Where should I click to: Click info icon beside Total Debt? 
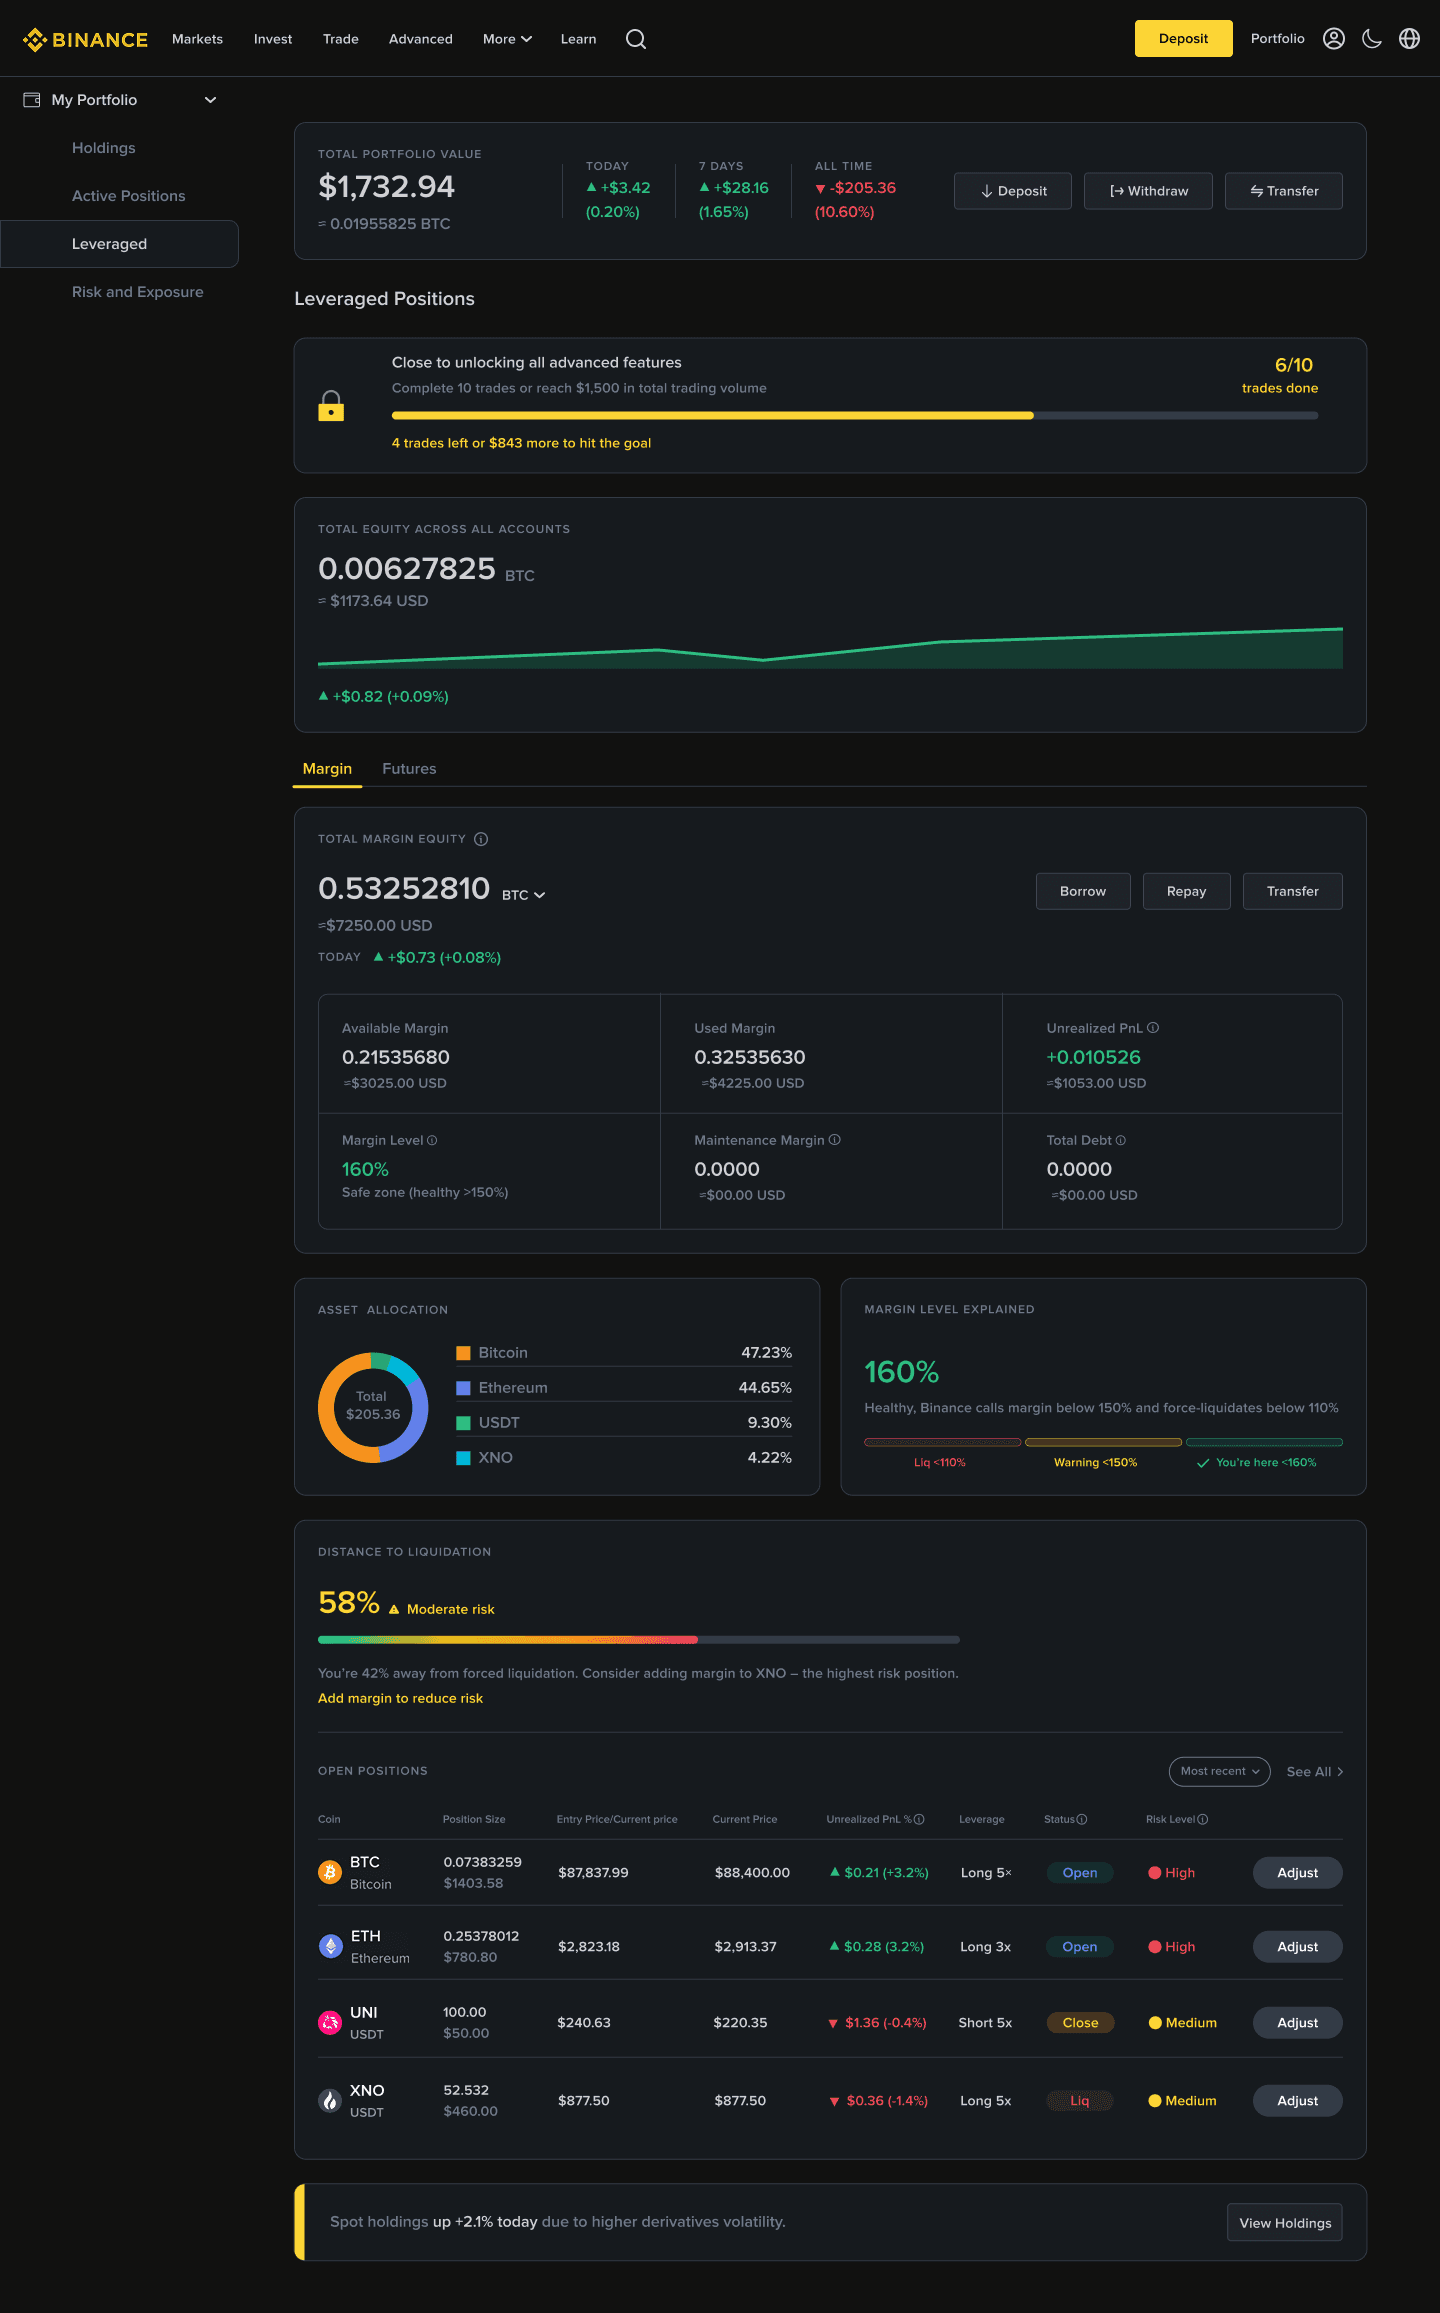[1121, 1140]
